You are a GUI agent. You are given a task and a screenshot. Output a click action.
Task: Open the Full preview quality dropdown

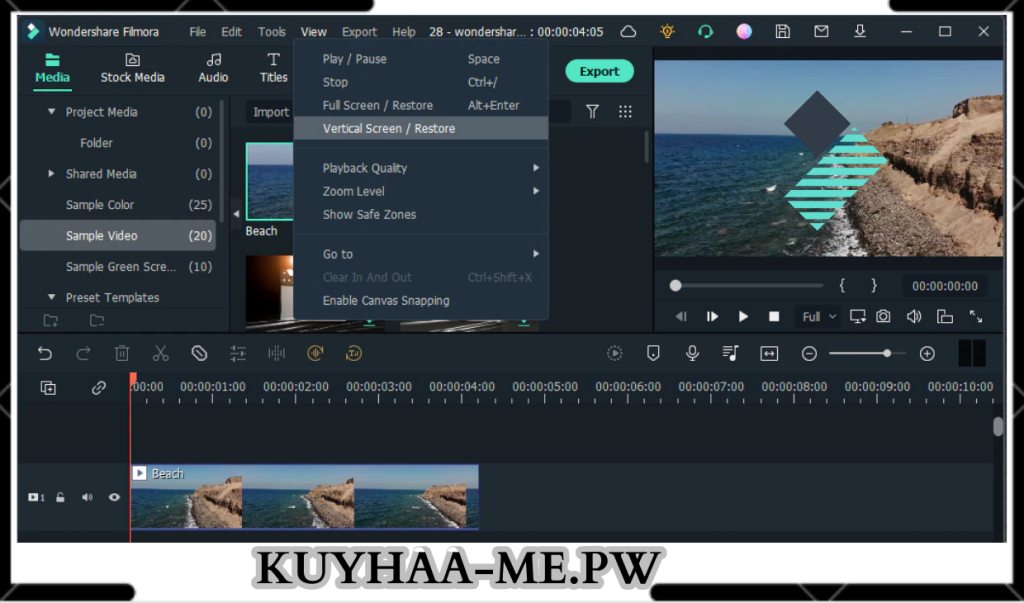point(818,317)
